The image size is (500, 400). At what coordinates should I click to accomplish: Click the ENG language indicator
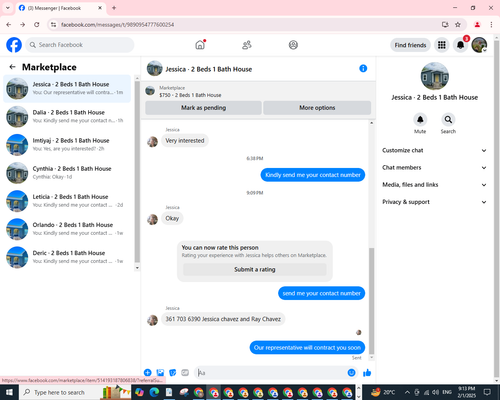[x=447, y=392]
